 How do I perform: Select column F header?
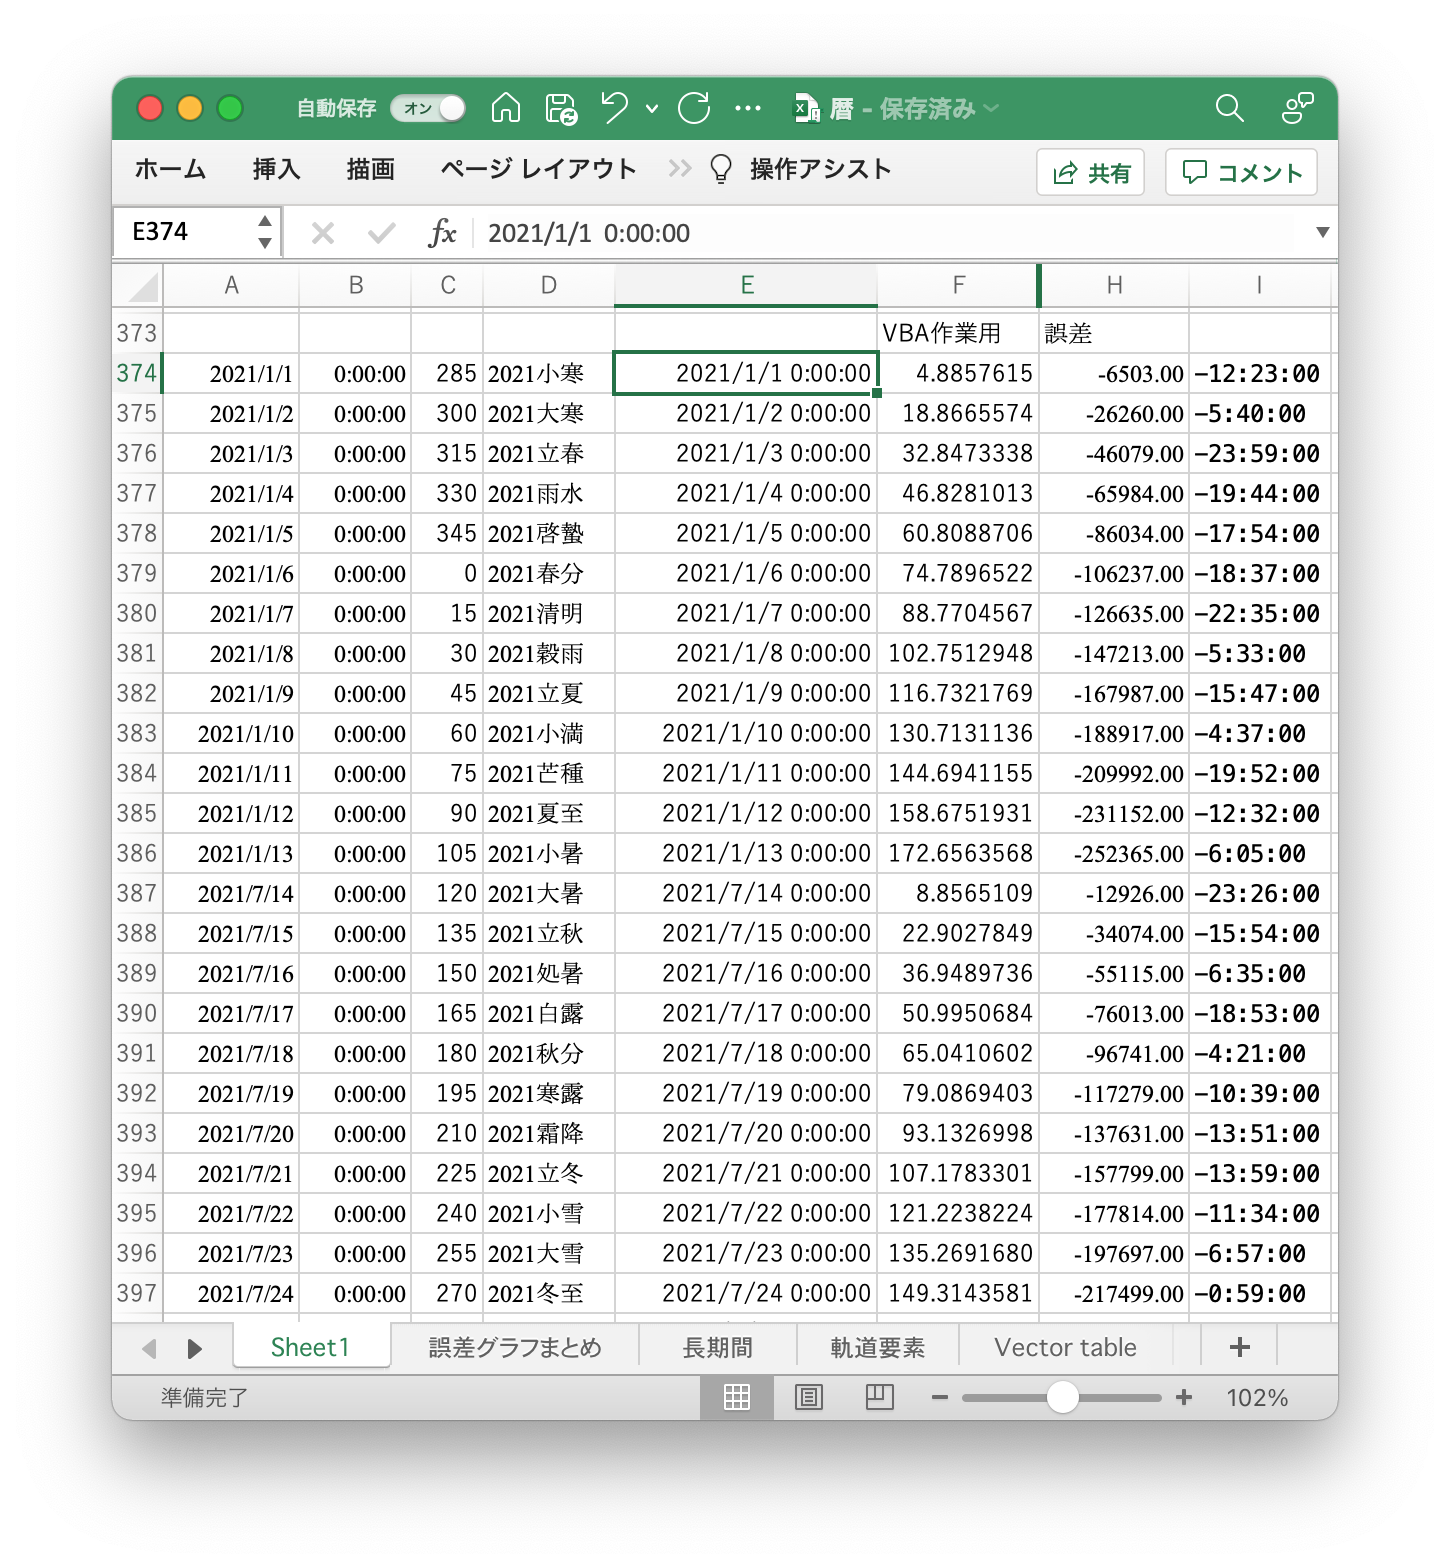(x=958, y=286)
